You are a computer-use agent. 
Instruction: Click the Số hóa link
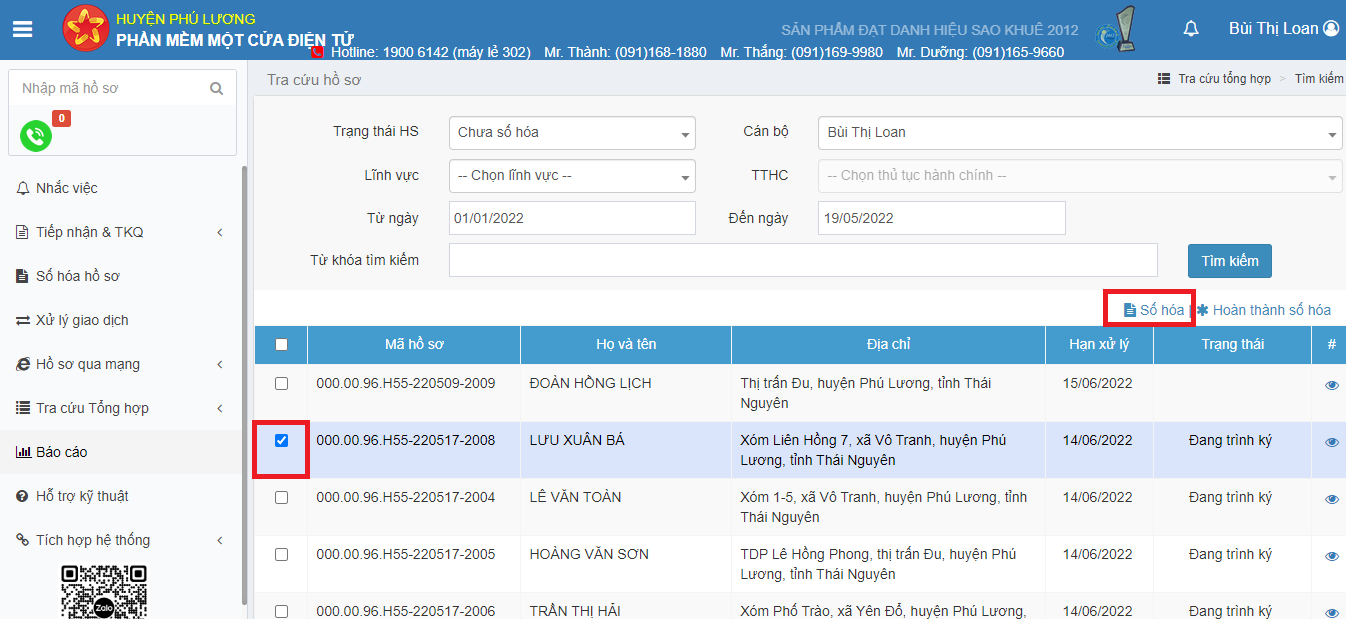(x=1154, y=310)
